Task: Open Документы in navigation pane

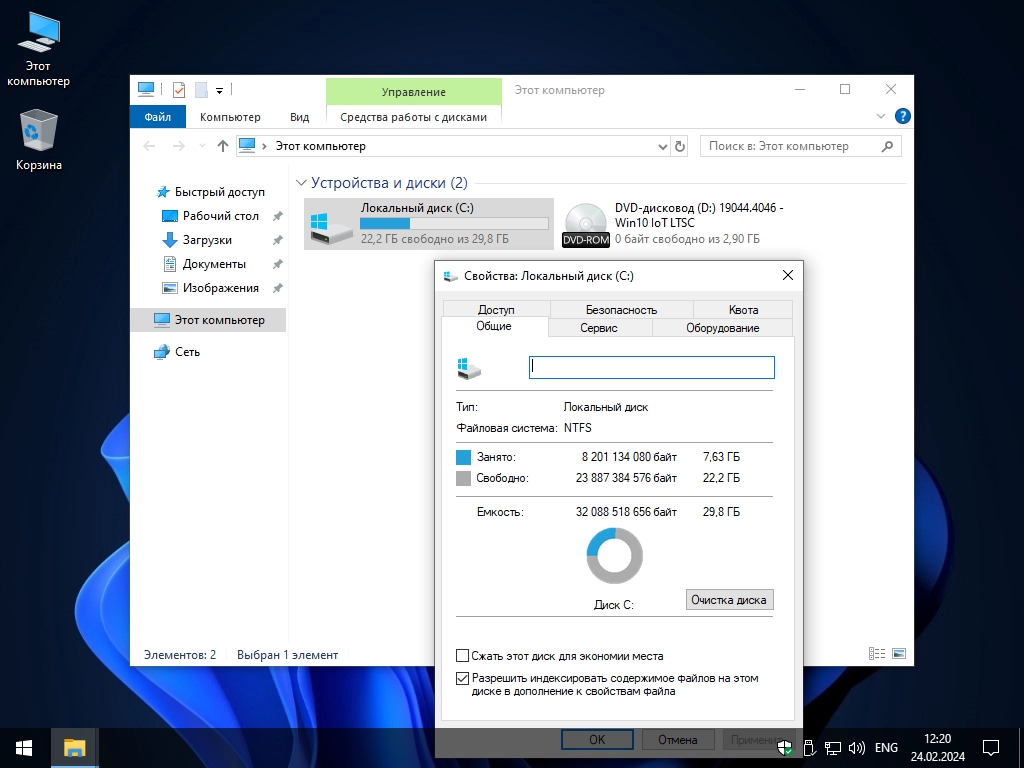Action: point(214,264)
